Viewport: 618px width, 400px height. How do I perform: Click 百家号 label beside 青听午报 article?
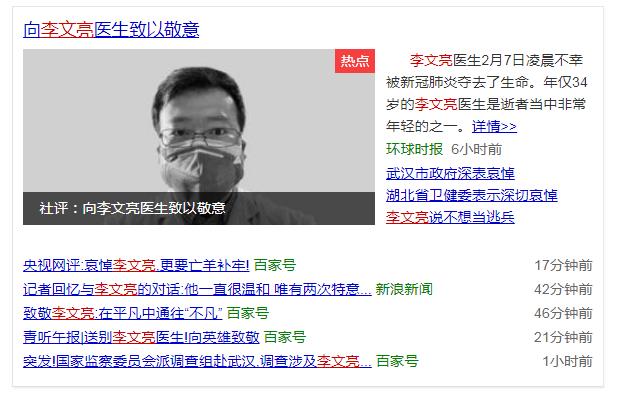[x=285, y=337]
